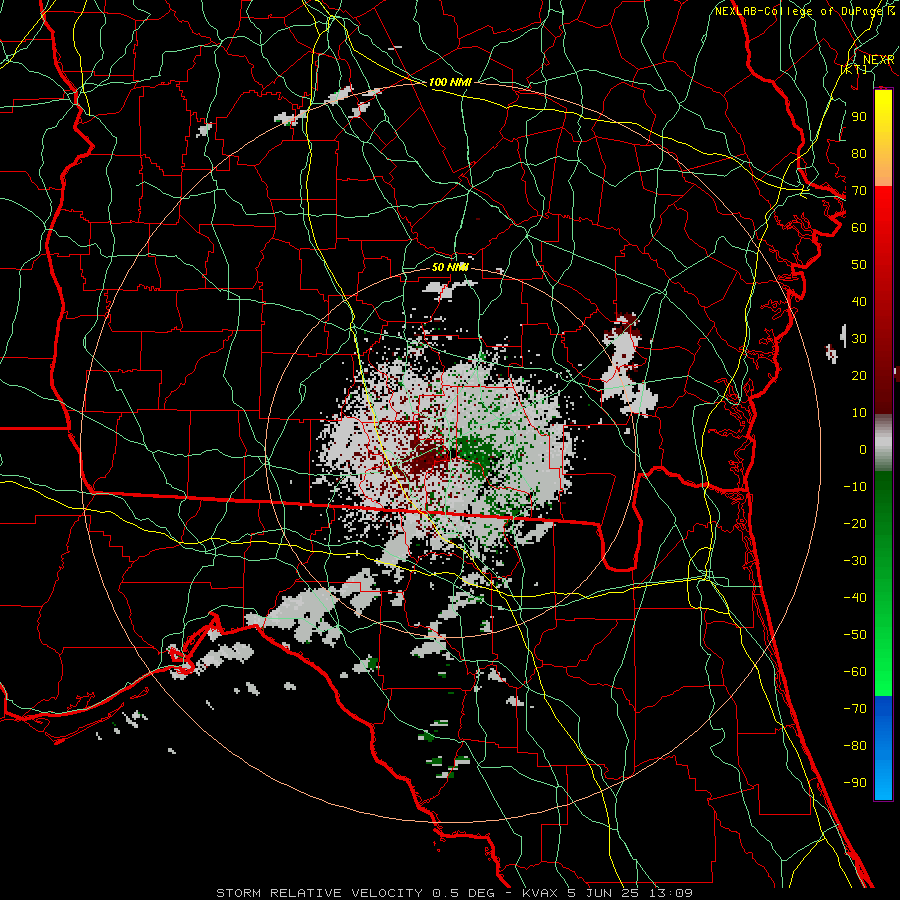This screenshot has height=900, width=900.
Task: Click the 30 label on the velocity scale
Action: pos(859,339)
